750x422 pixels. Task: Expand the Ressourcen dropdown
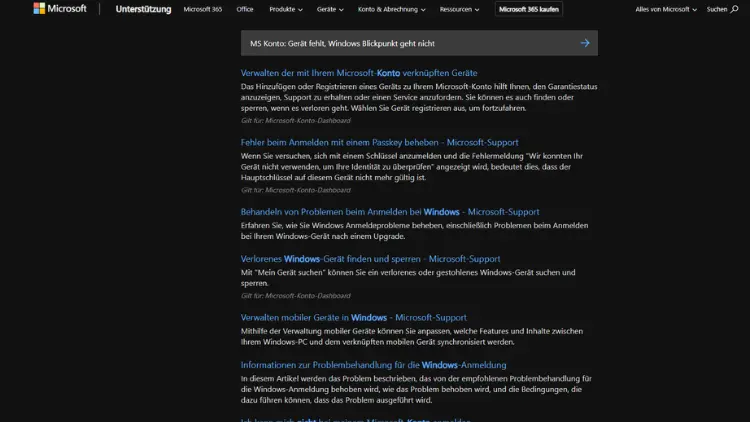point(459,9)
